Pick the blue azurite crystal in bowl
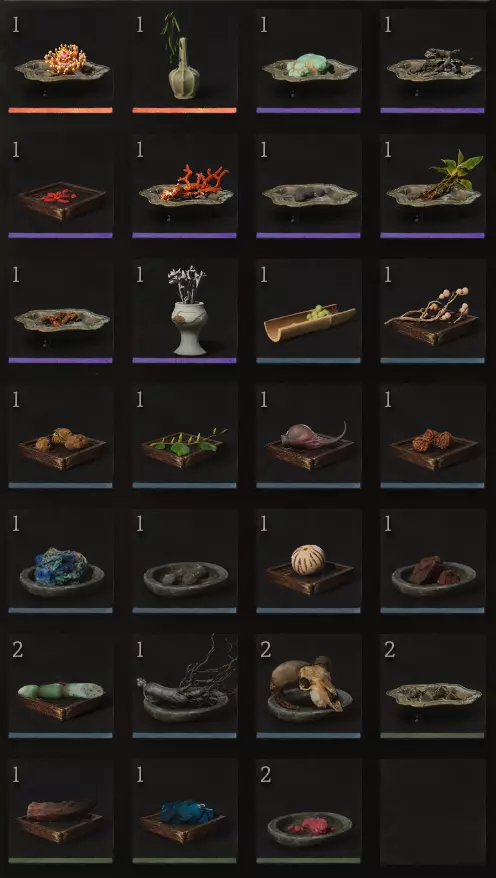 click(x=60, y=562)
